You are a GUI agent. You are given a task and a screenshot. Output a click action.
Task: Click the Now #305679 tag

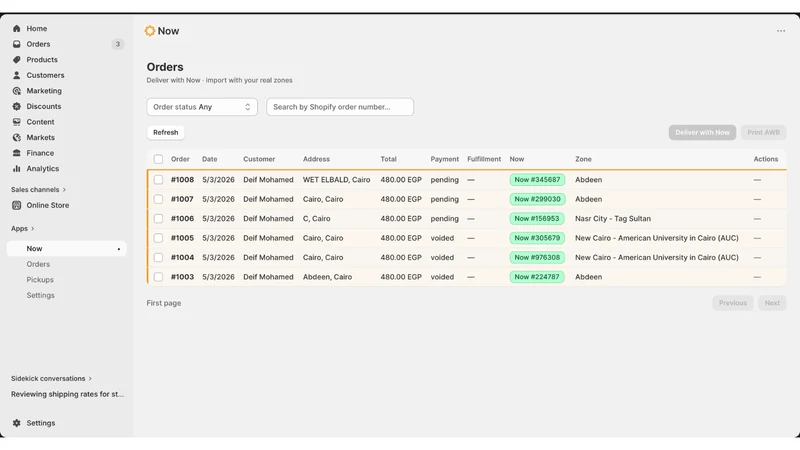(537, 238)
